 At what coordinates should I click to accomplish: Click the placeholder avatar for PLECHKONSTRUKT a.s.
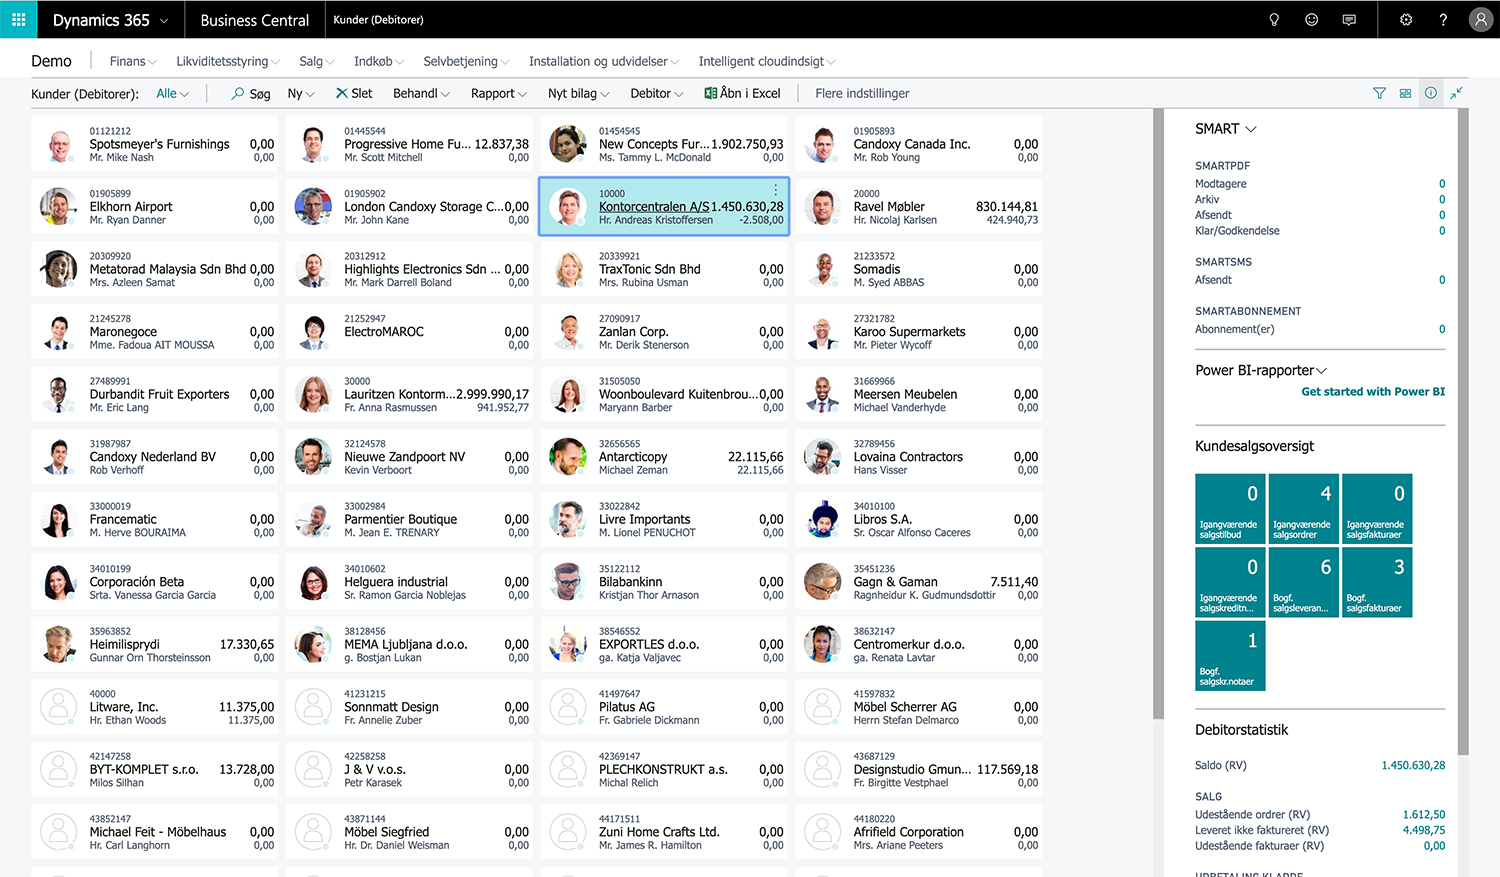[x=568, y=770]
